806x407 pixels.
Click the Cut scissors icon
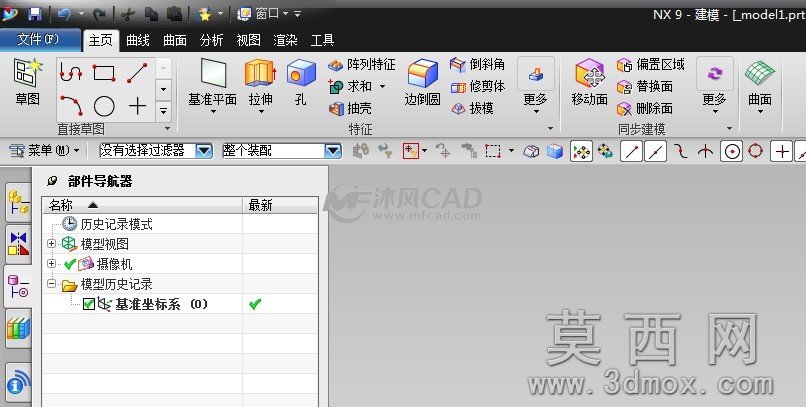(127, 14)
